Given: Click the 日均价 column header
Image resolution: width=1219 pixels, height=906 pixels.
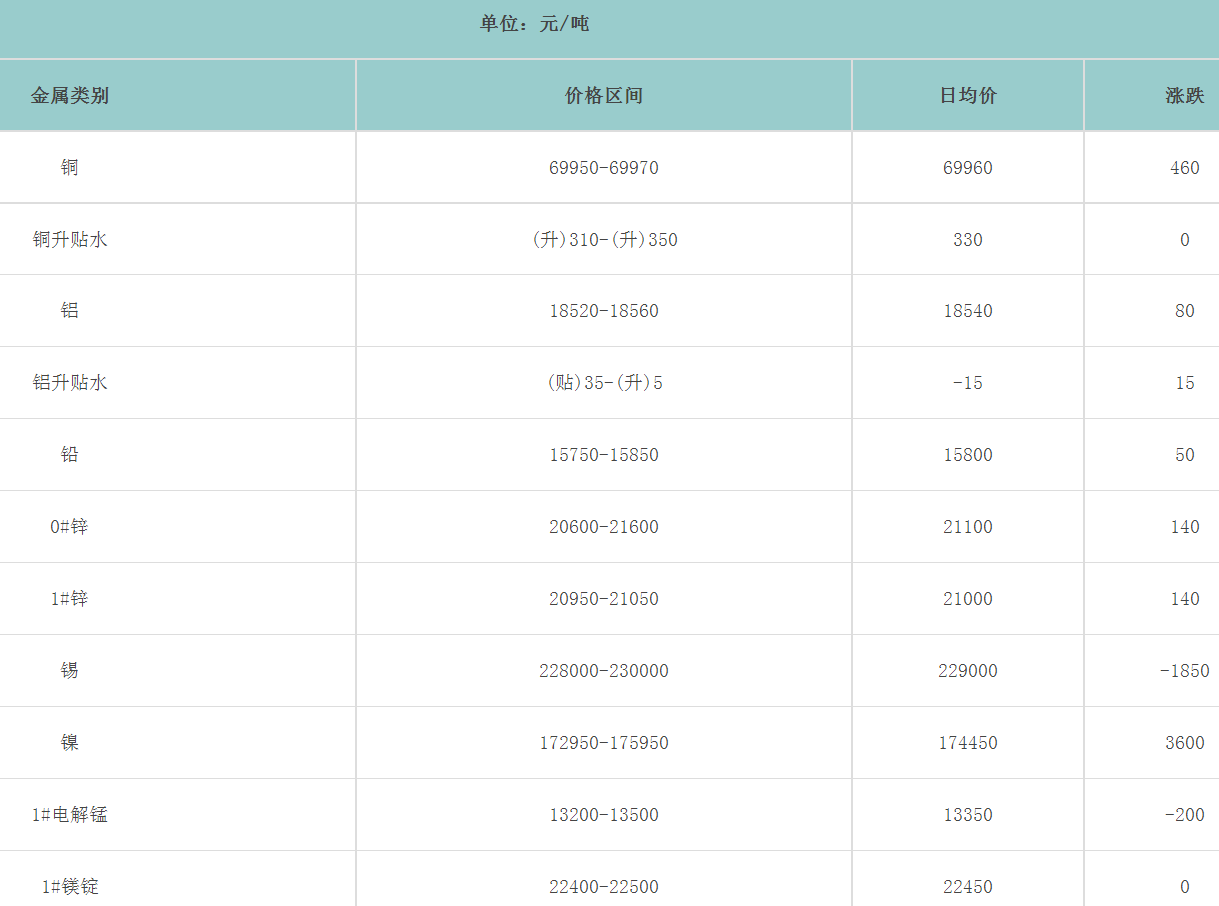Looking at the screenshot, I should tap(968, 96).
